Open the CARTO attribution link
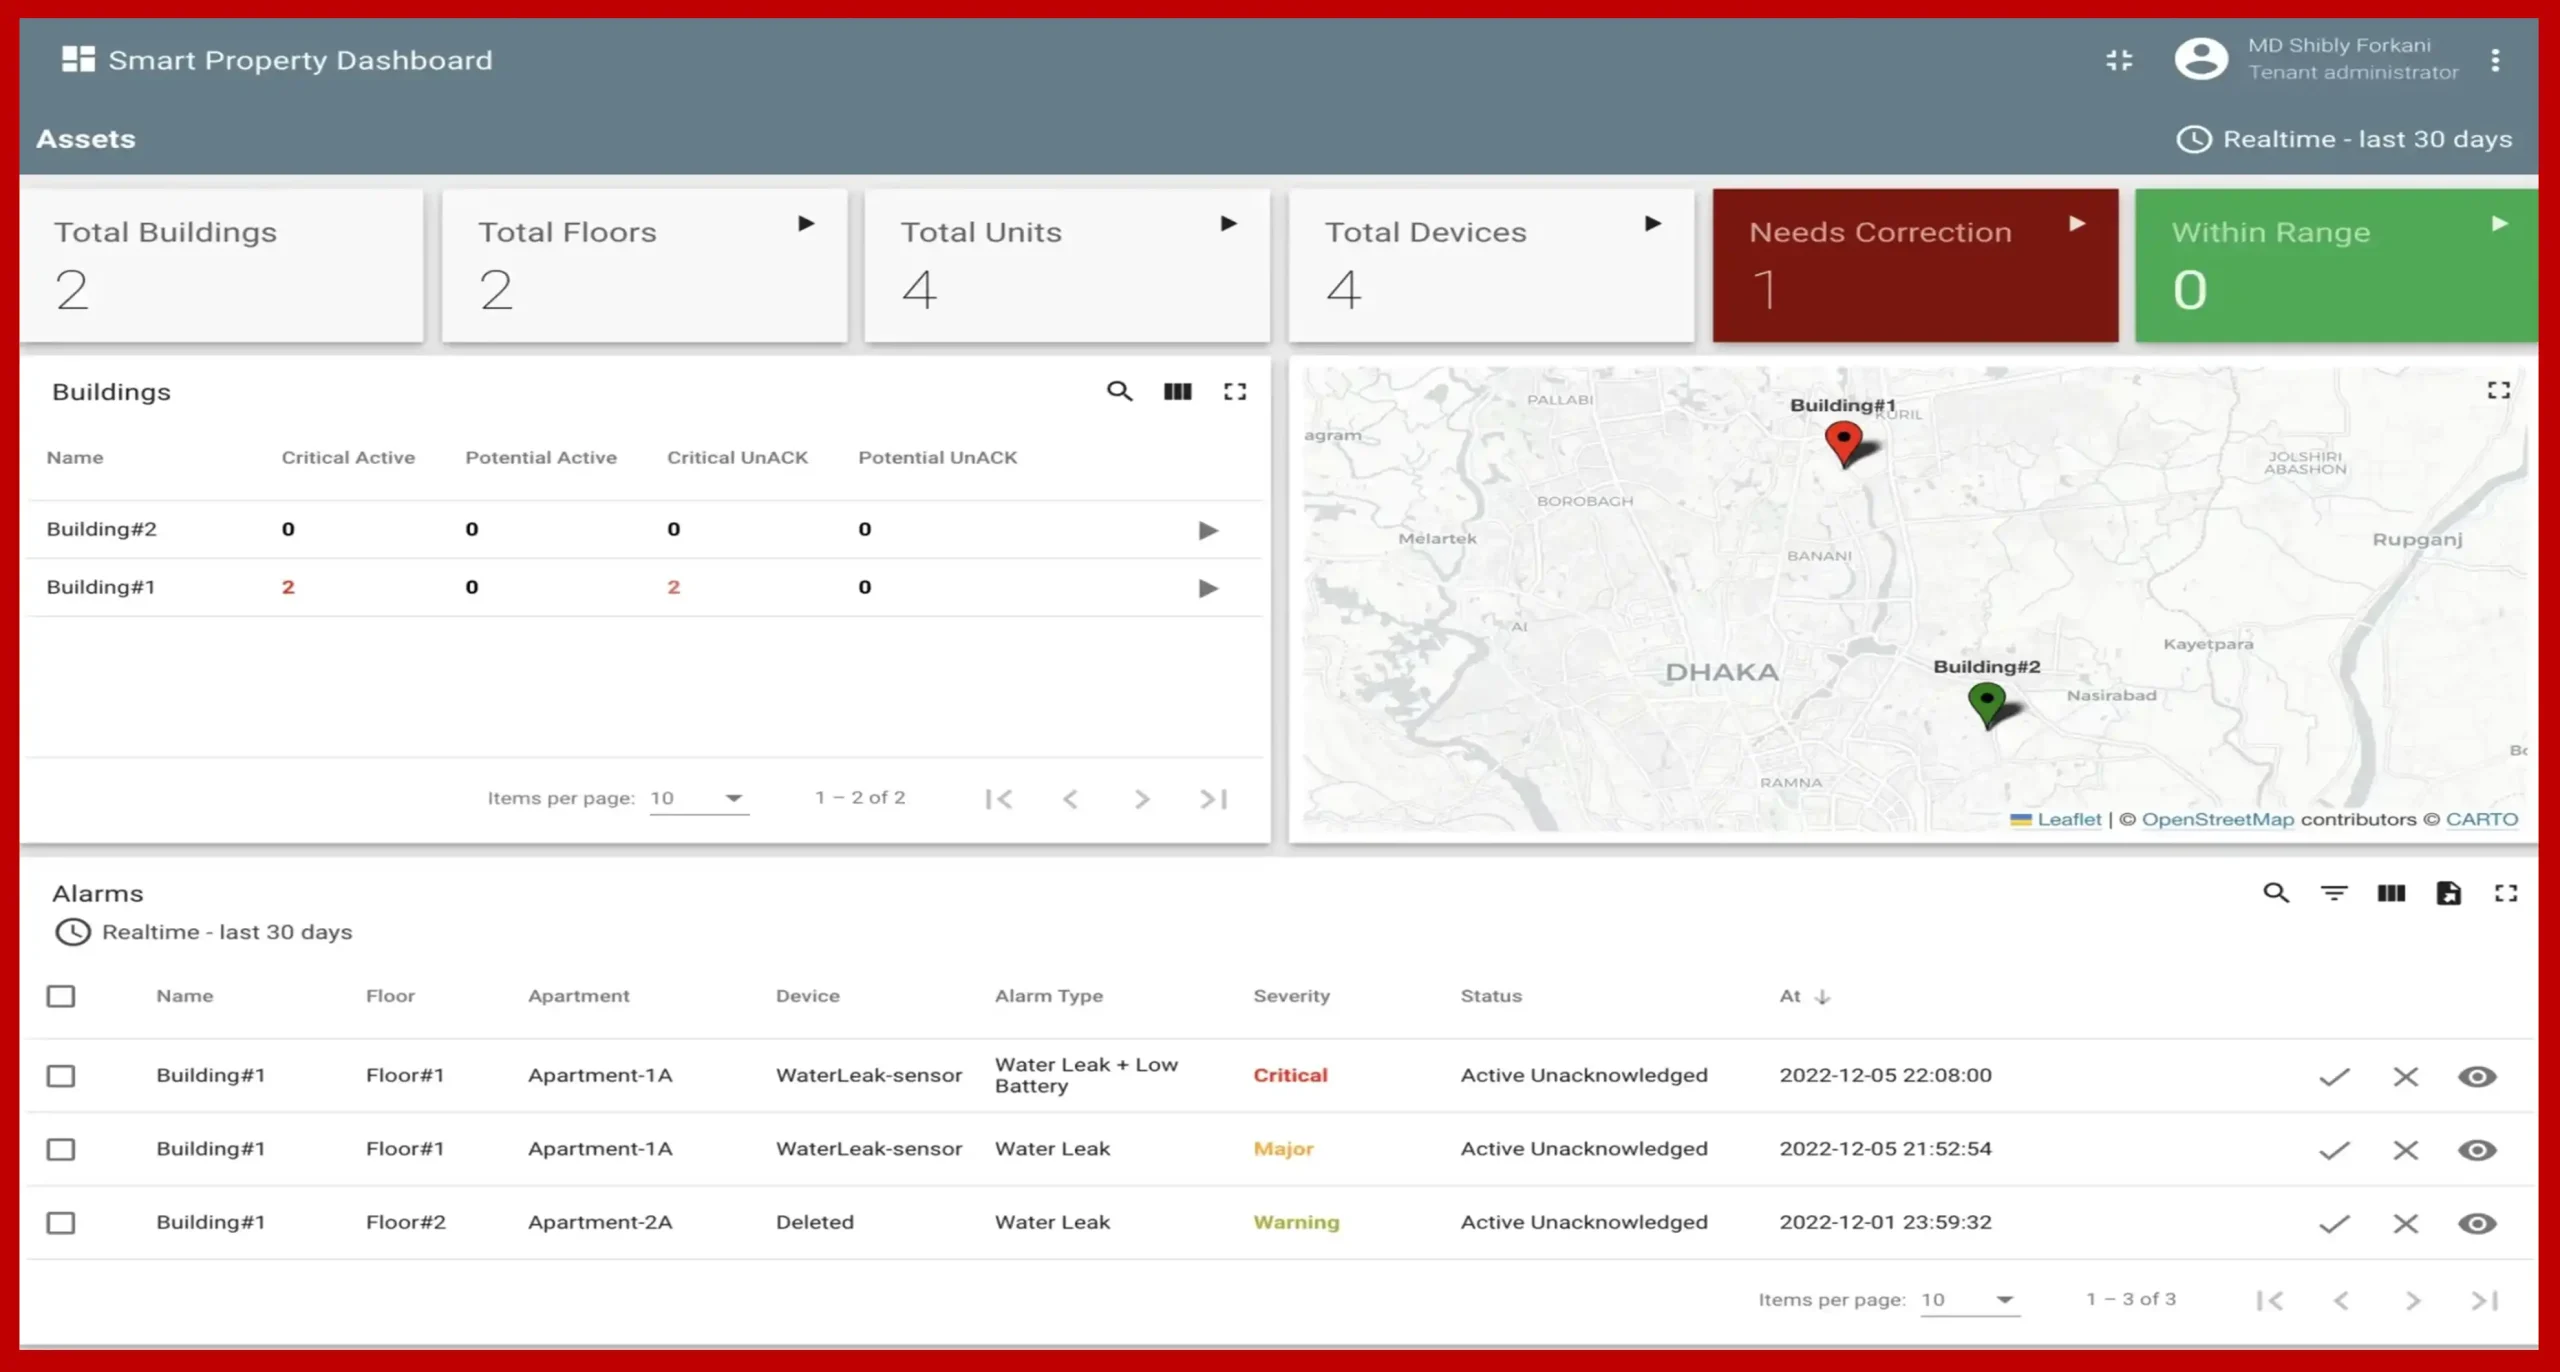 2481,819
